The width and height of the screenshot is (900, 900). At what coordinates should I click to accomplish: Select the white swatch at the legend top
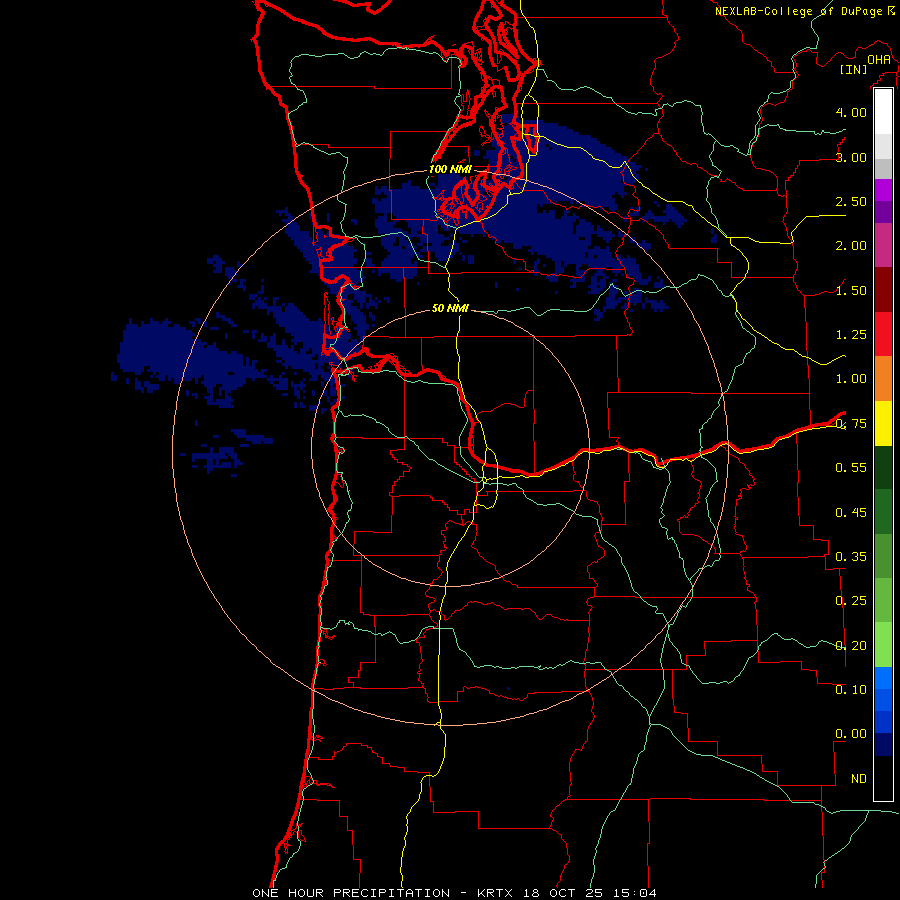pyautogui.click(x=883, y=112)
